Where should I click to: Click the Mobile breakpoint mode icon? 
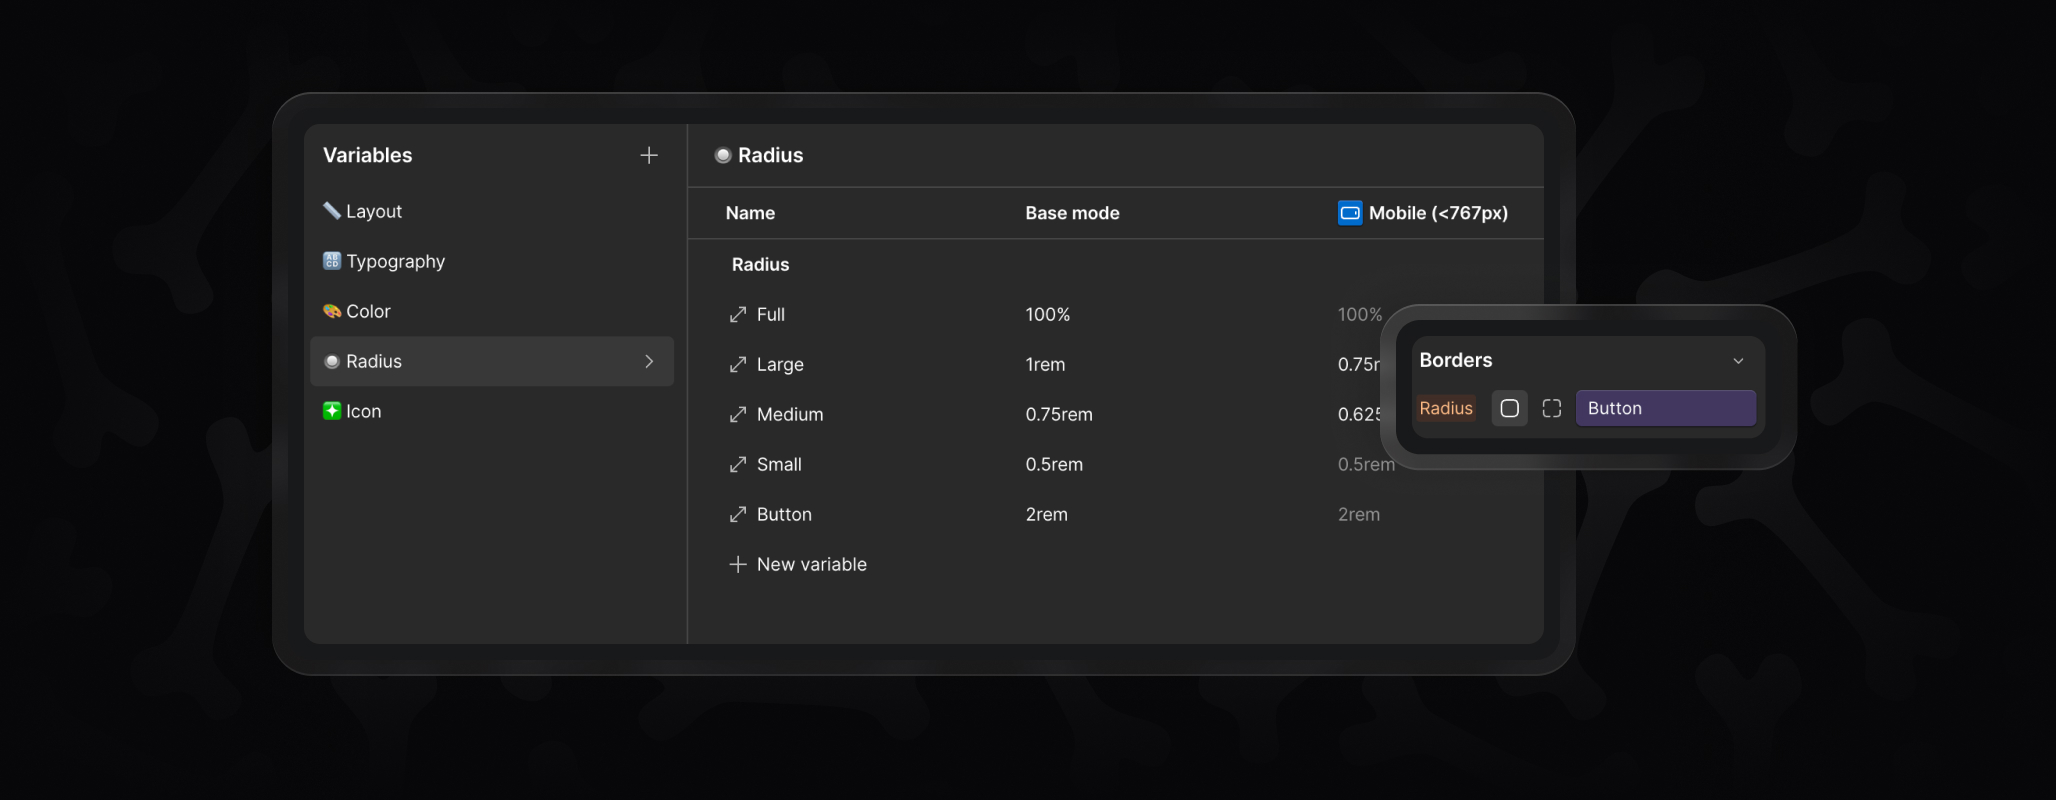(1350, 213)
